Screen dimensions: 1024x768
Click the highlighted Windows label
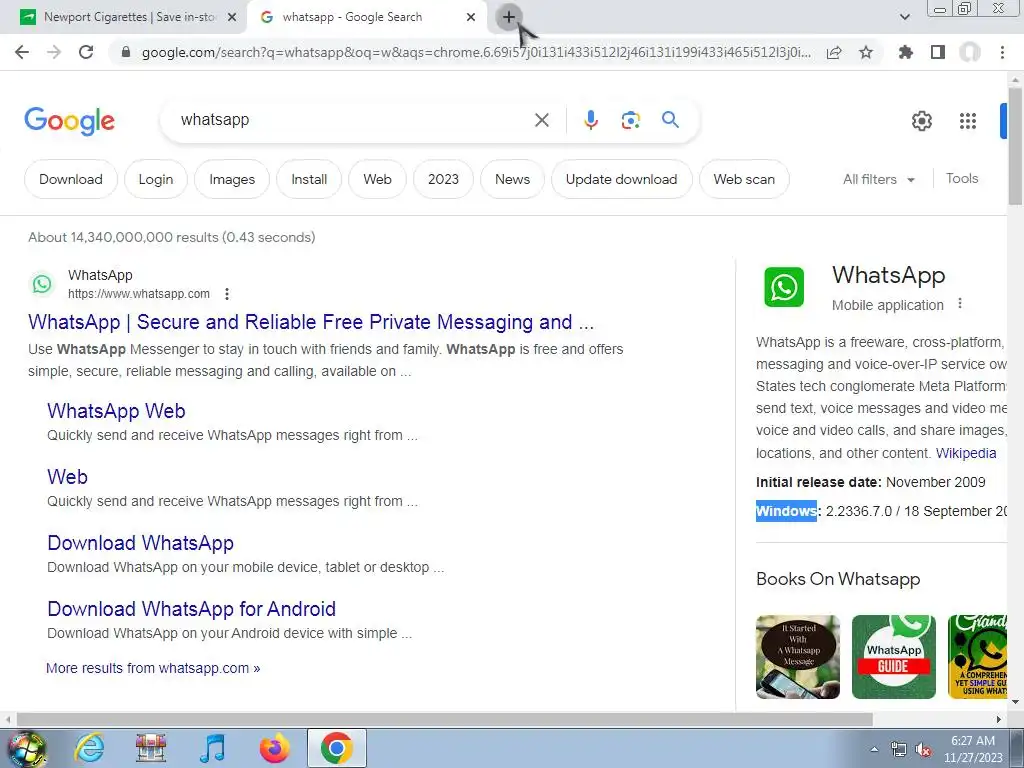786,511
